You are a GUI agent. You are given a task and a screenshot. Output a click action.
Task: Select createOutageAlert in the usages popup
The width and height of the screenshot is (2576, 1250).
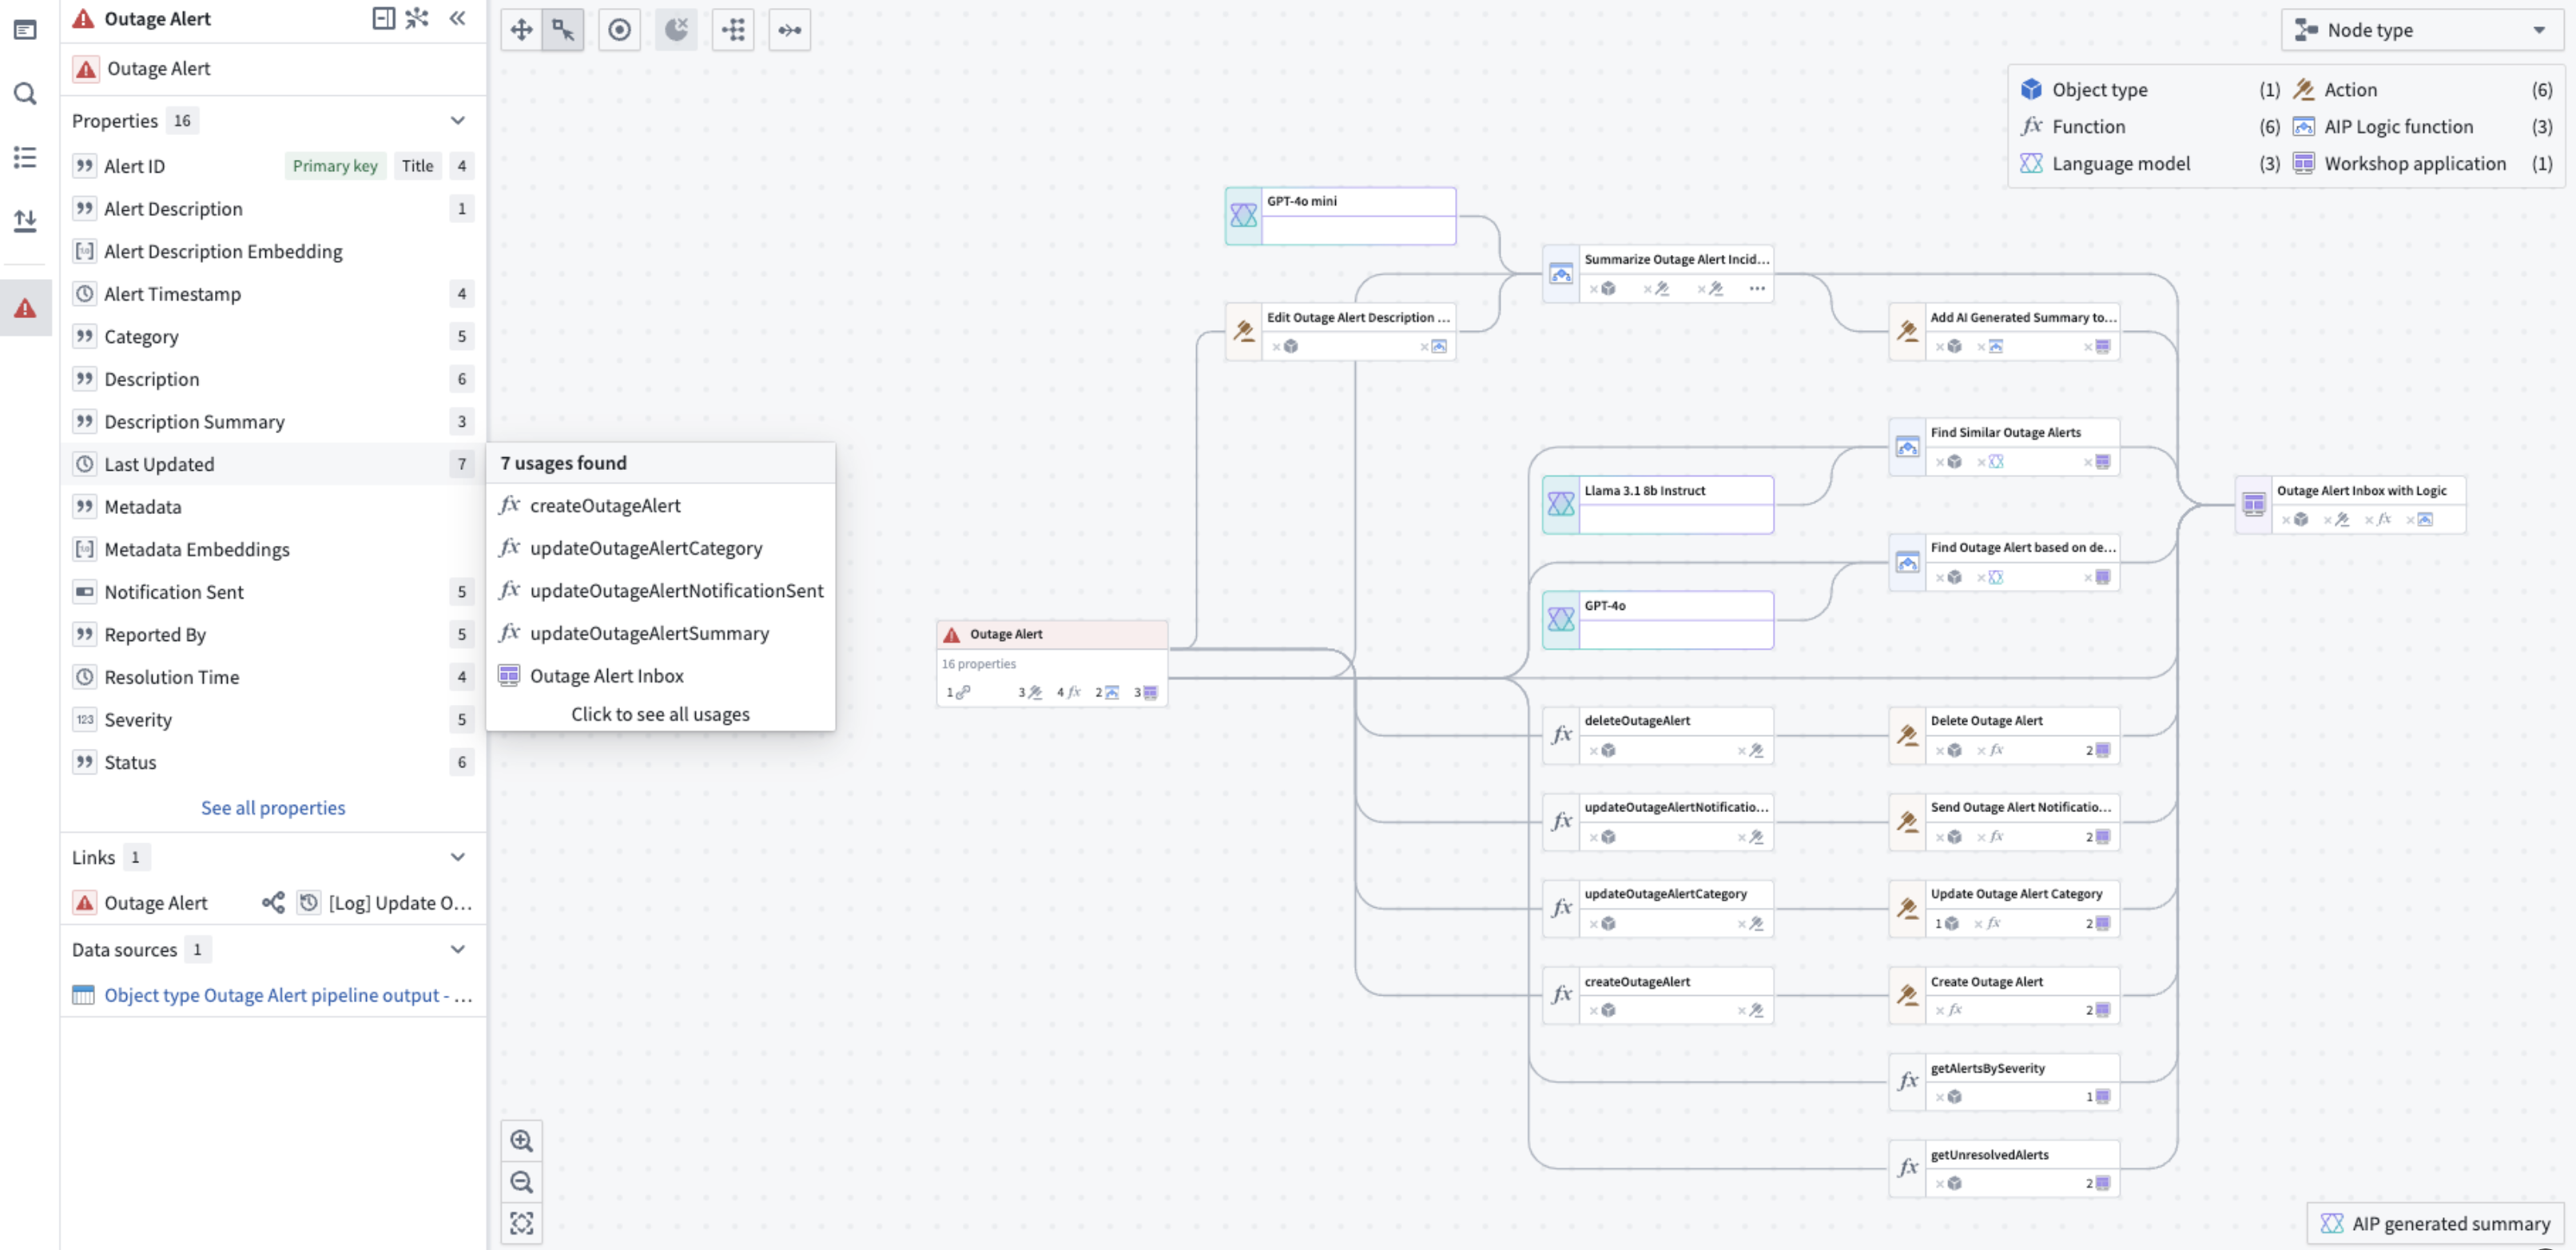point(606,505)
